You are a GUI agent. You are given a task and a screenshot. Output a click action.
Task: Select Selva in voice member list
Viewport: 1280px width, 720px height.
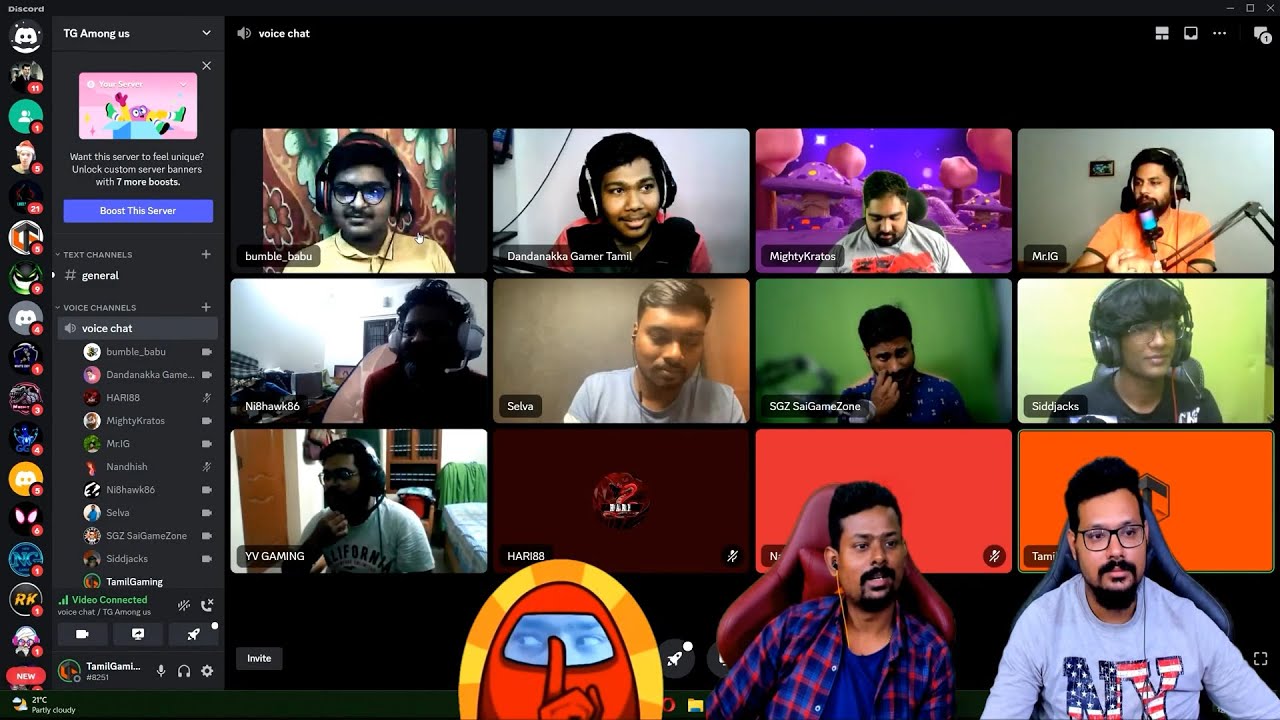pos(148,513)
